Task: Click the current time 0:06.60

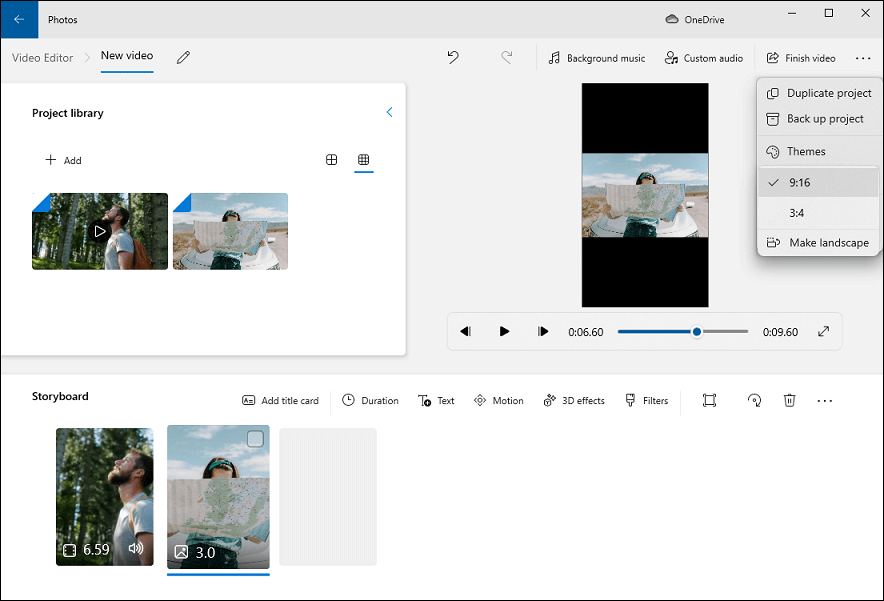Action: (x=586, y=332)
